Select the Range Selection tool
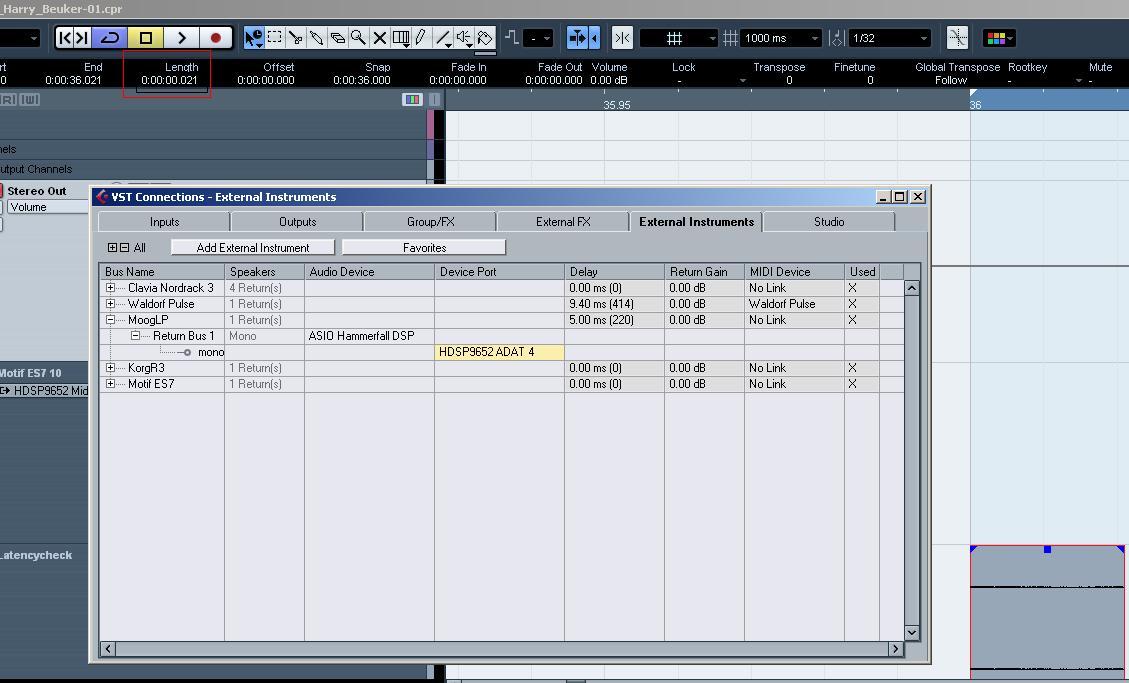Image resolution: width=1129 pixels, height=683 pixels. (274, 37)
